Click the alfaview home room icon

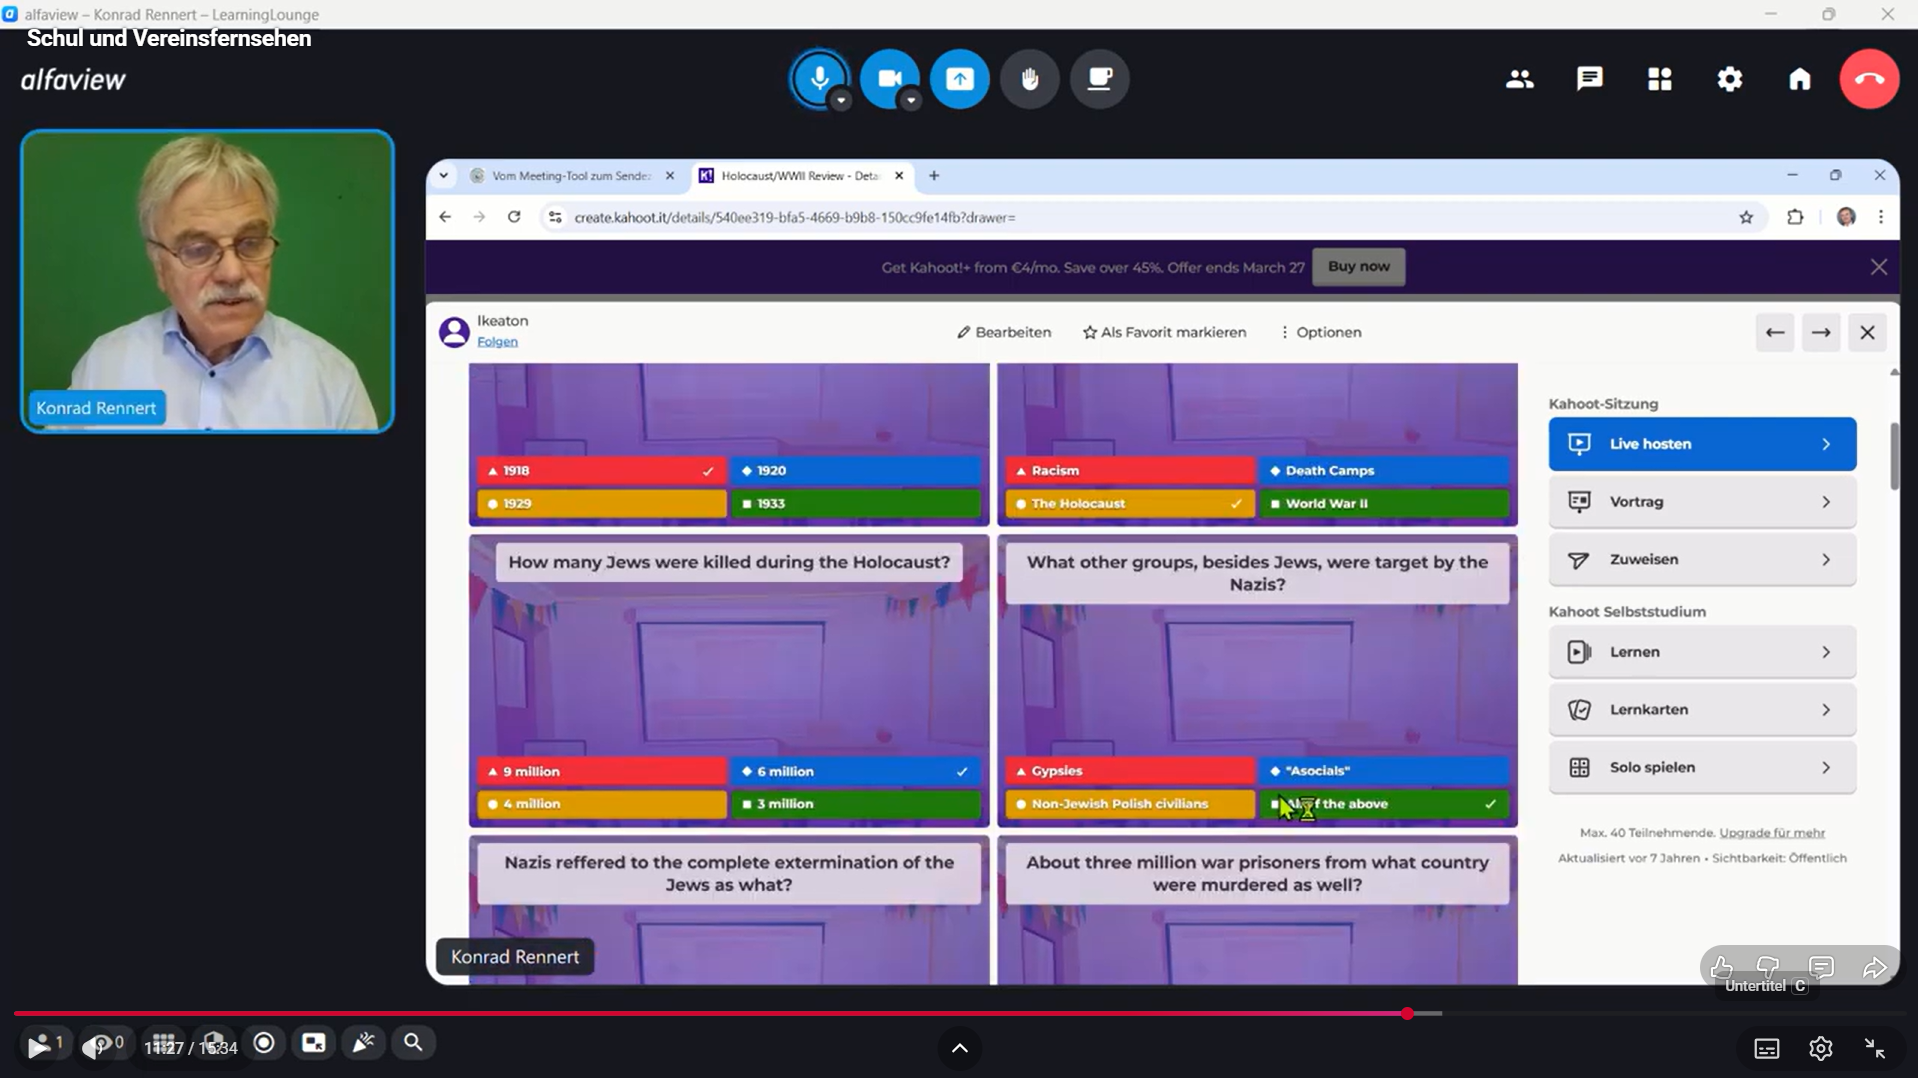(x=1799, y=79)
